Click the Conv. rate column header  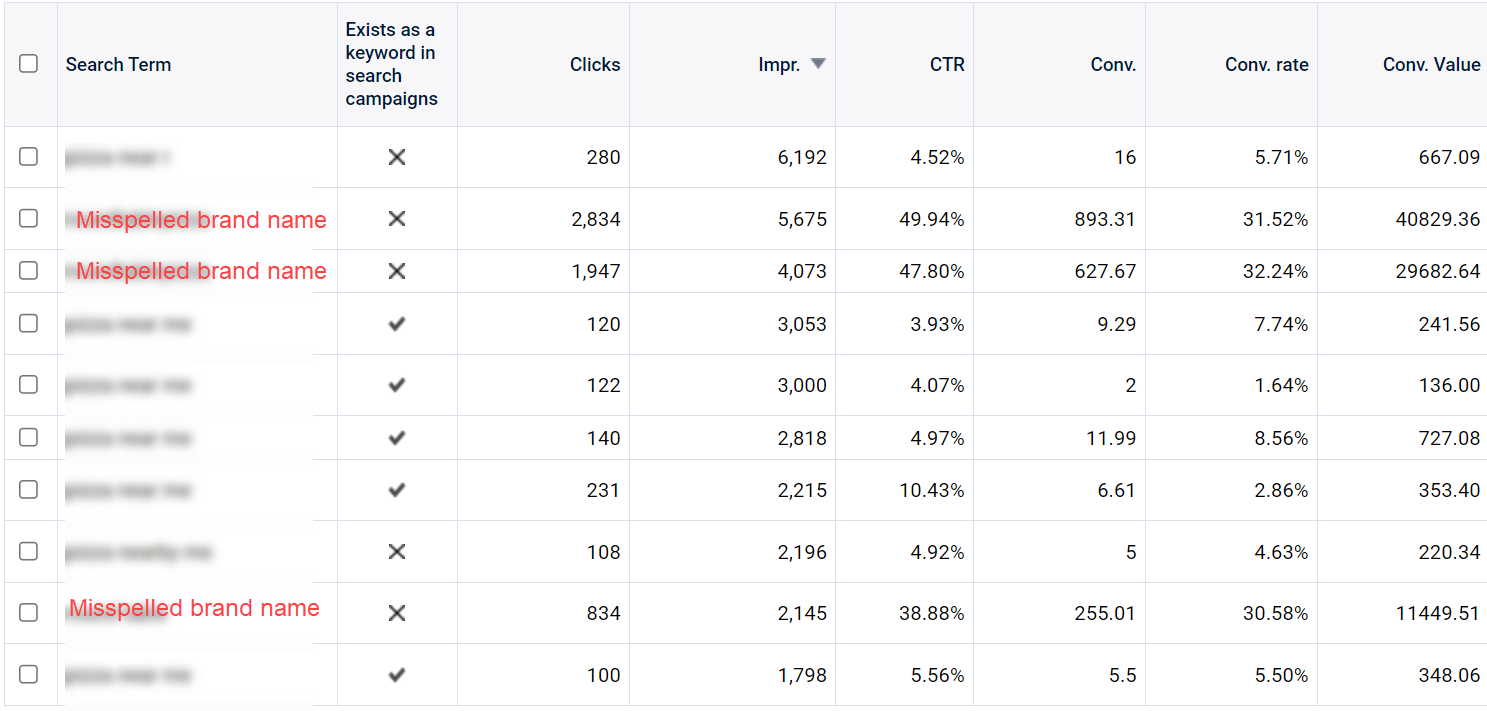coord(1266,65)
